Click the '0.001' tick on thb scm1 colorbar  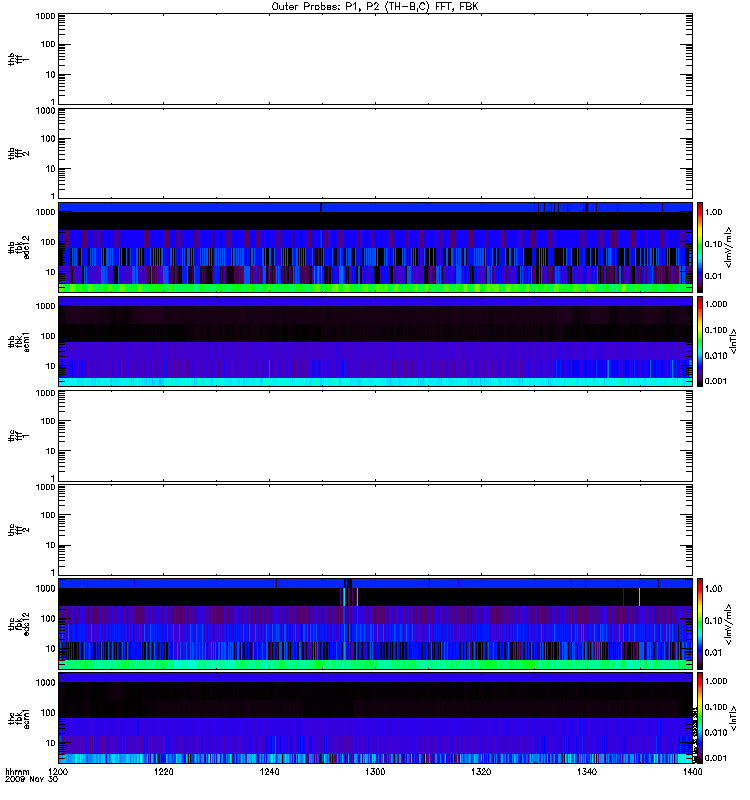[x=716, y=381]
